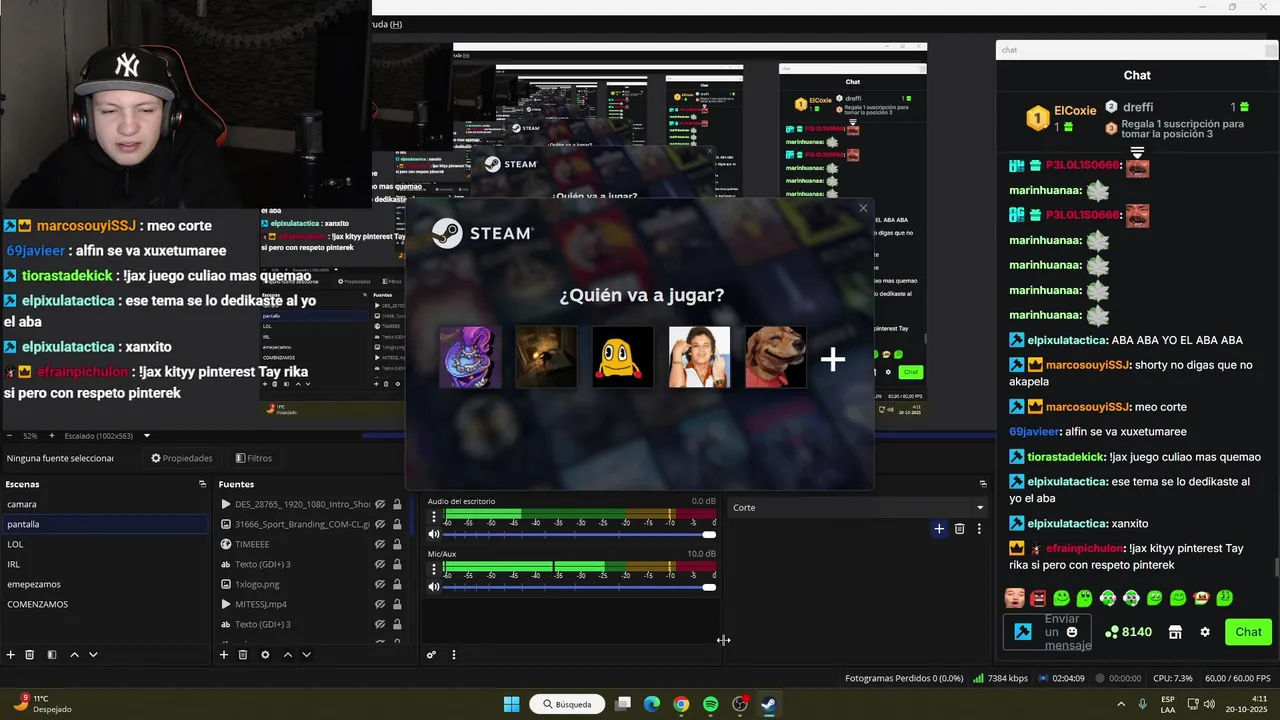Switch to the IRL scene
Viewport: 1280px width, 720px height.
104,564
